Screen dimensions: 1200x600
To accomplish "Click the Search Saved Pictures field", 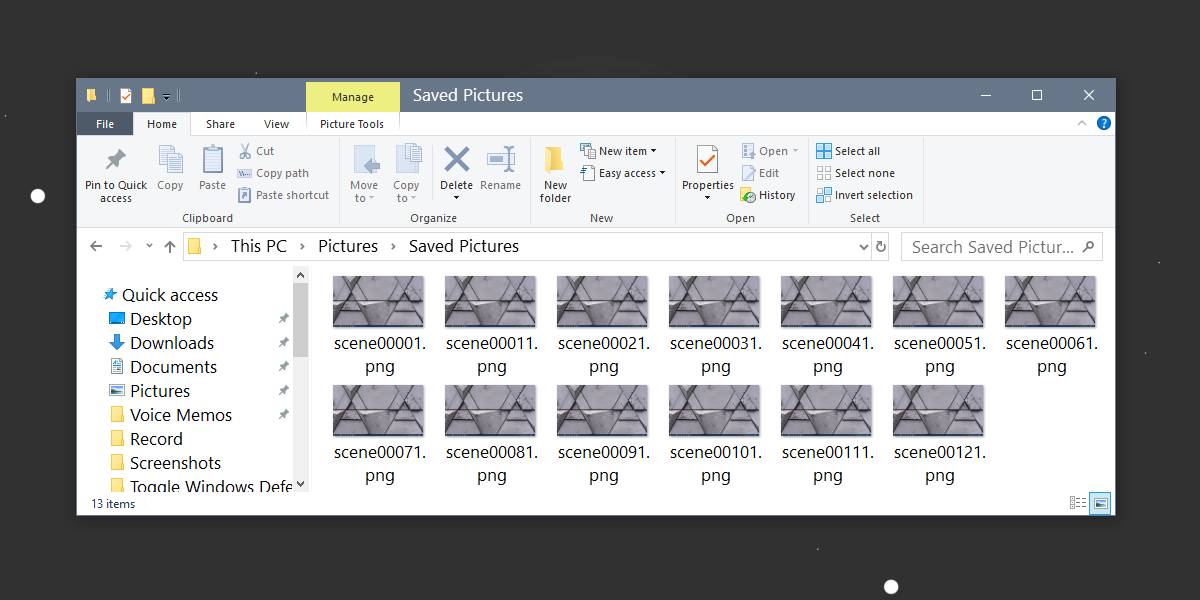I will 1001,246.
